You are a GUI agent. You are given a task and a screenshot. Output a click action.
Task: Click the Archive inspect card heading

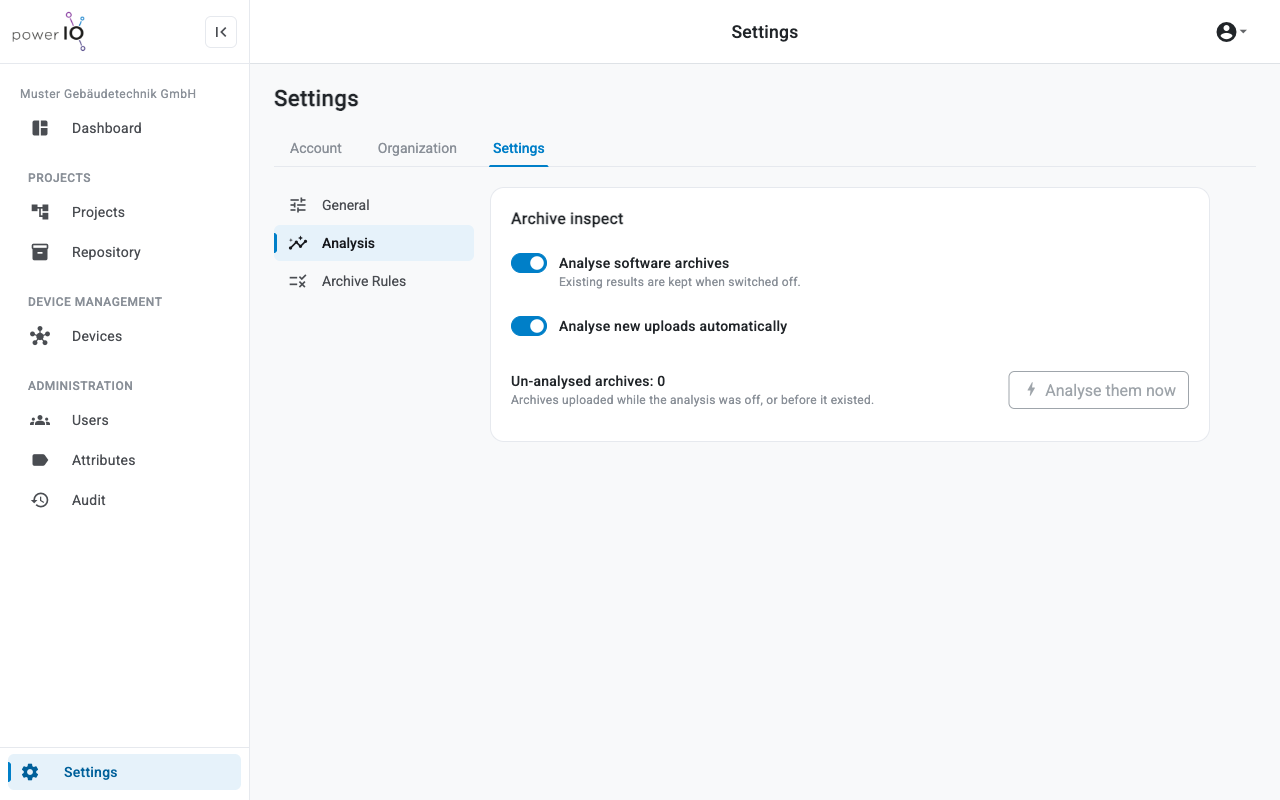click(x=567, y=219)
